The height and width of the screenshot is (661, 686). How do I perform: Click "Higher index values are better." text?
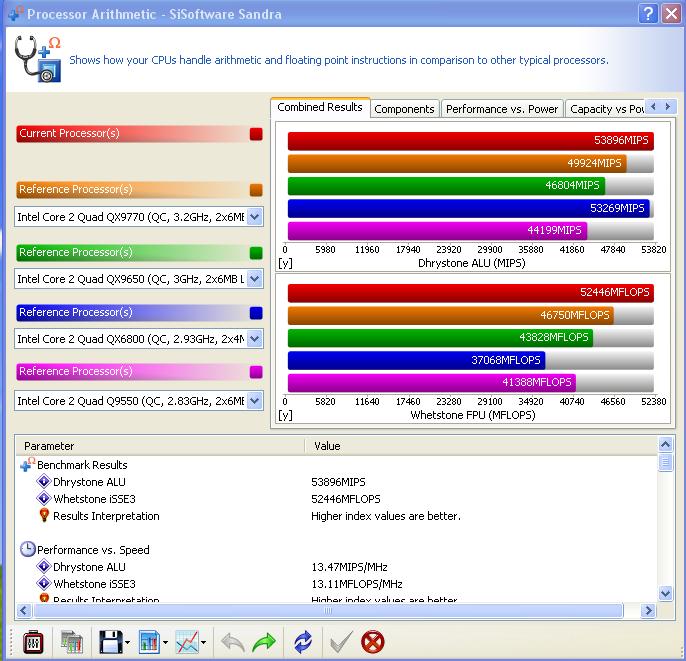[385, 516]
